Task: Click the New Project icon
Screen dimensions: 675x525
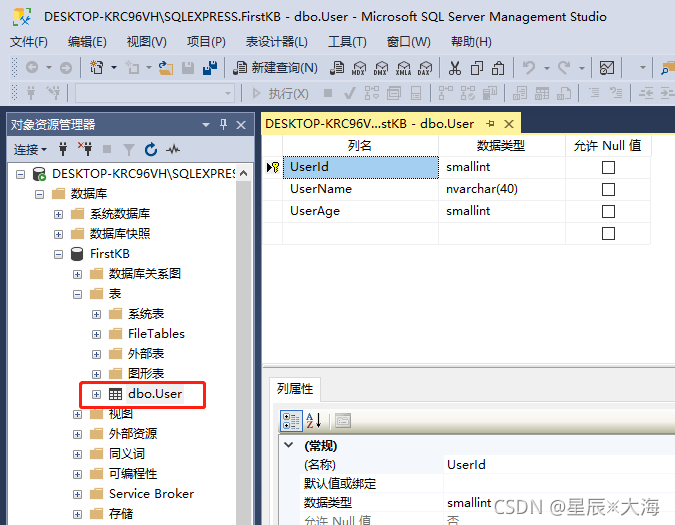Action: 96,68
